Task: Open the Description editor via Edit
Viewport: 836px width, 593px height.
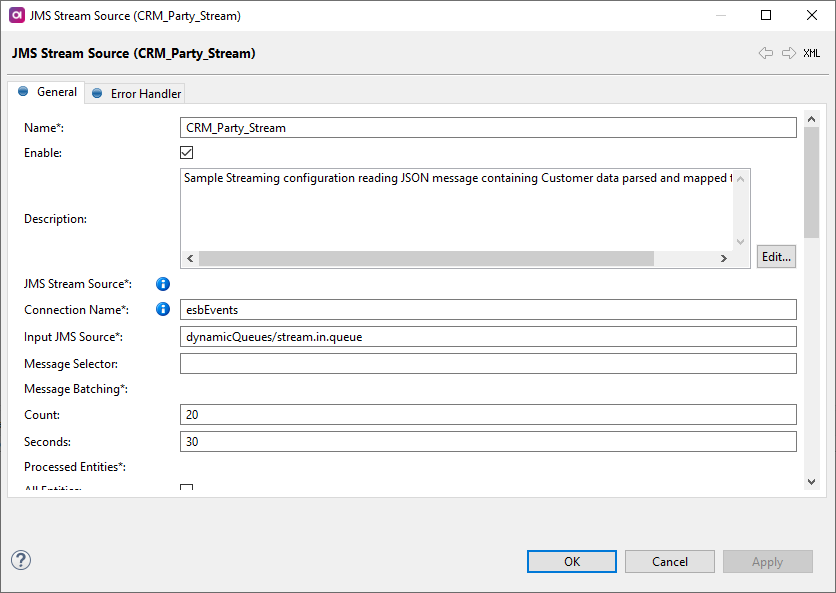Action: (776, 256)
